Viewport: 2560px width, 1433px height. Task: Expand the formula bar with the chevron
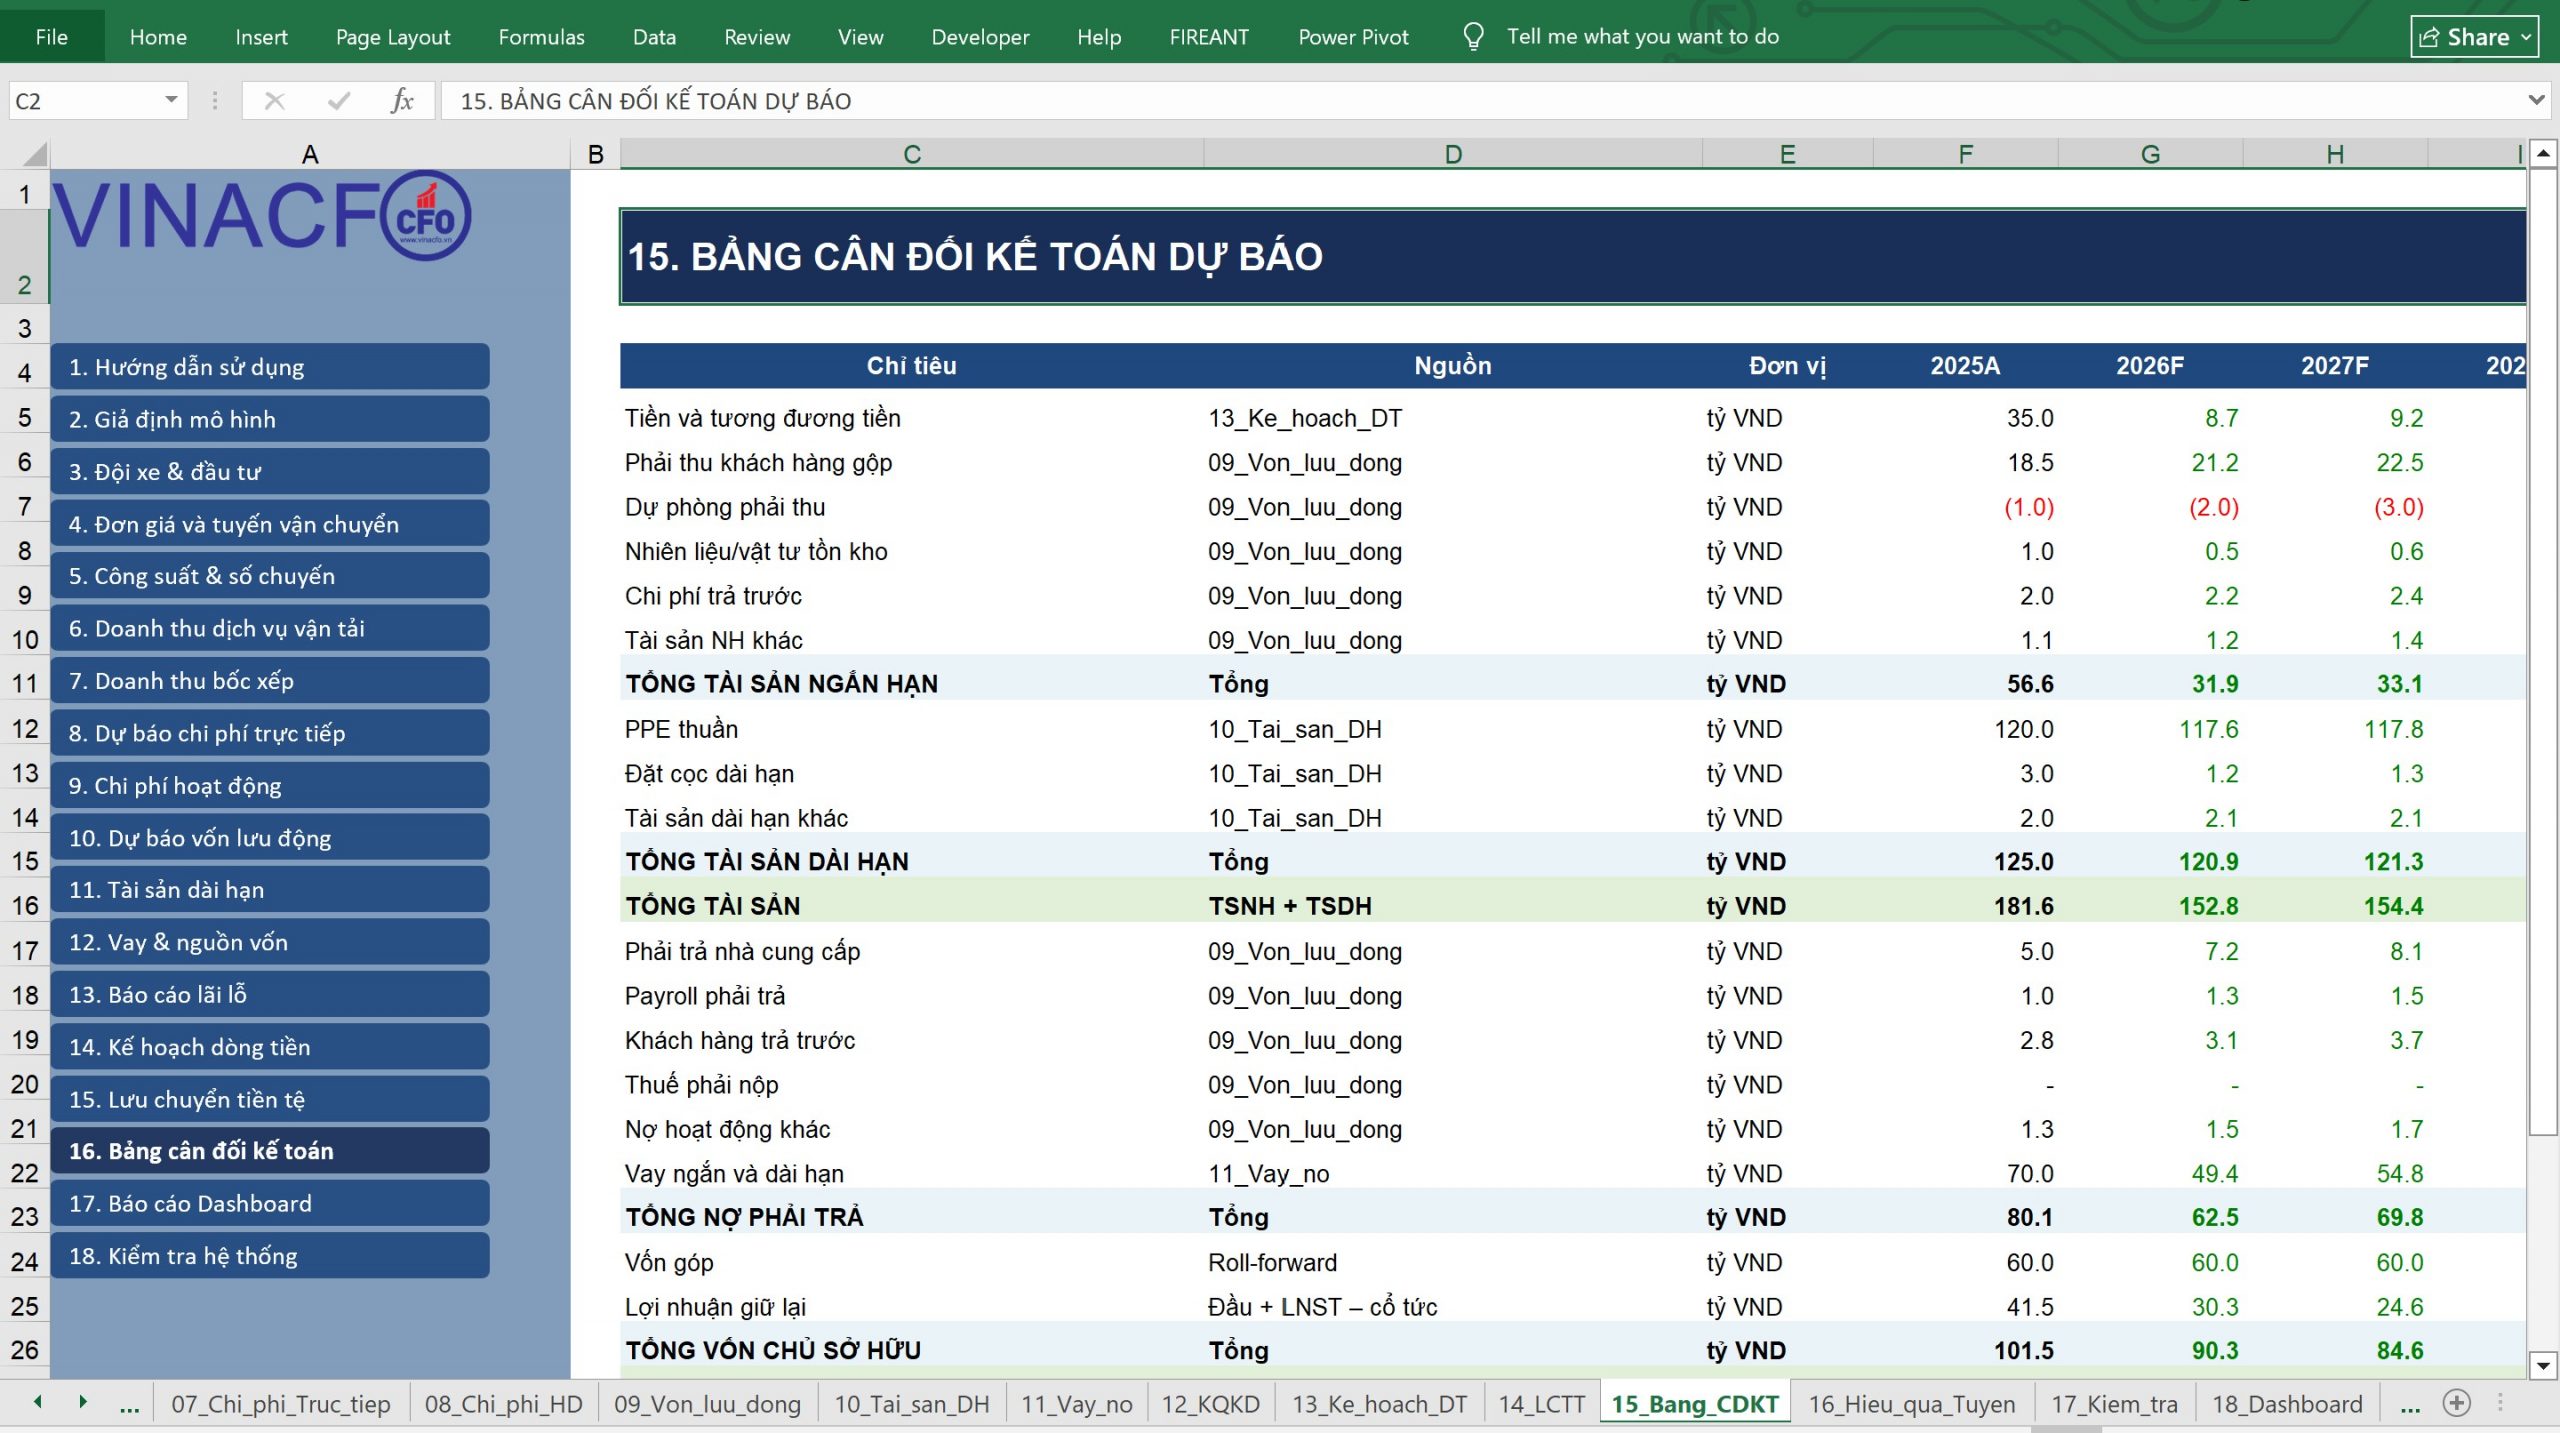coord(2536,100)
